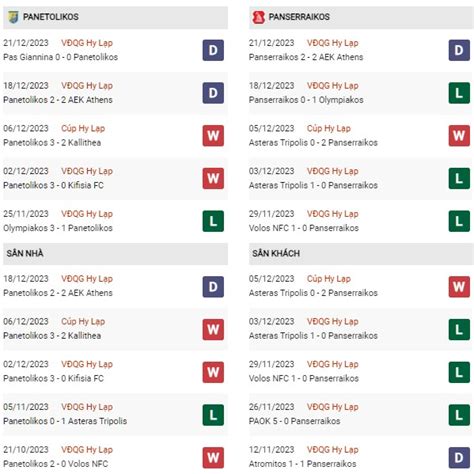Click the L badge for Olympiakos 3-1 Panetolikos
Image resolution: width=474 pixels, height=474 pixels.
tap(213, 221)
